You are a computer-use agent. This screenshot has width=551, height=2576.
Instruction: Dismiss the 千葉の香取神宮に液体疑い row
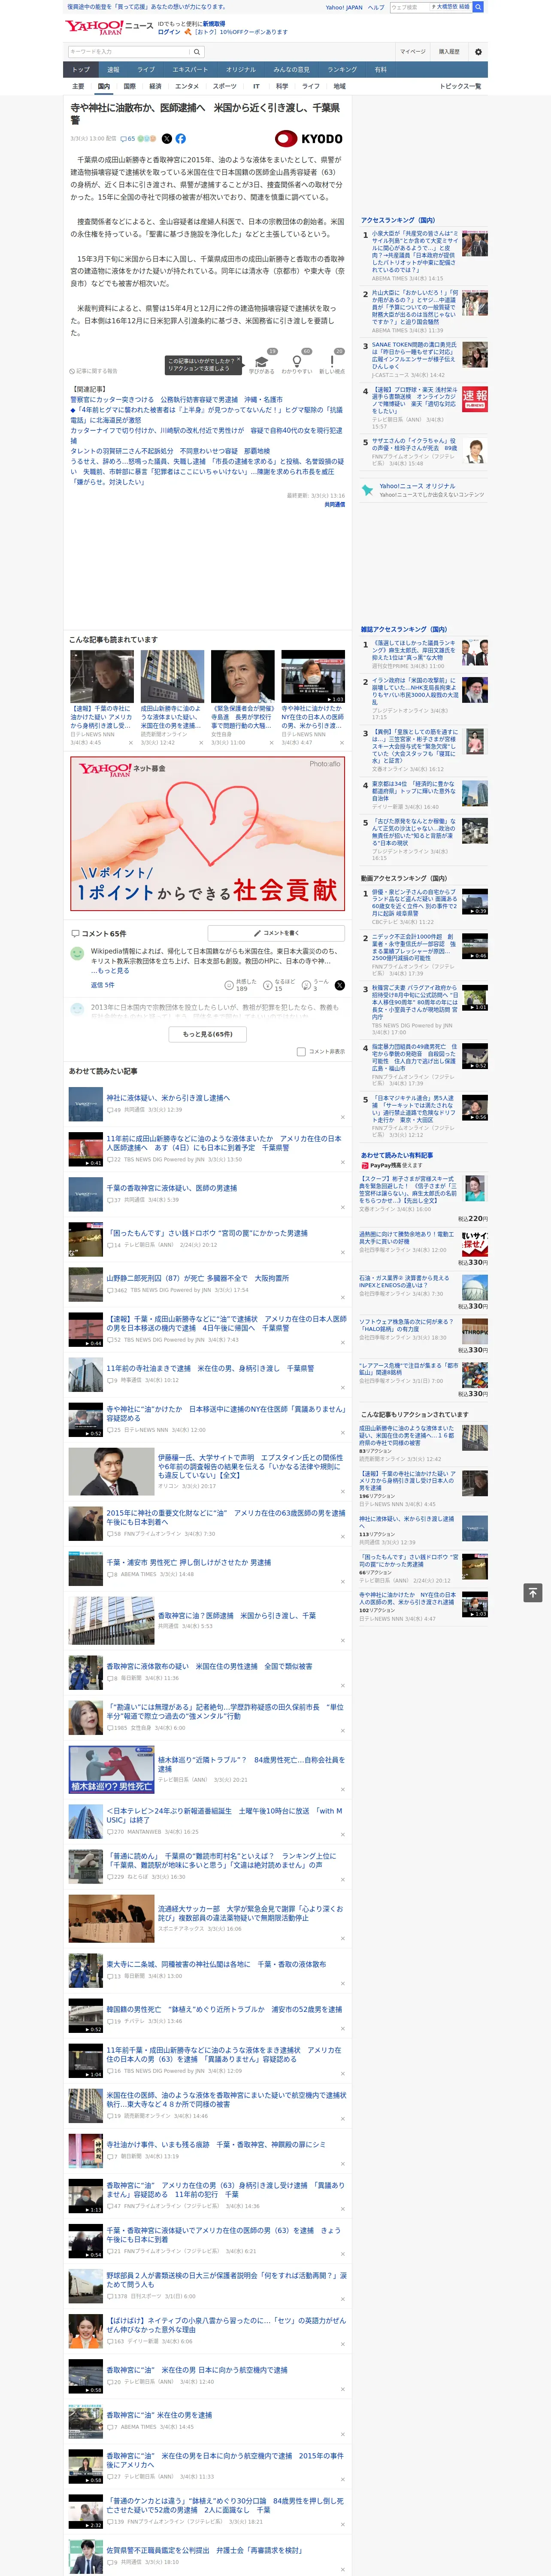pyautogui.click(x=343, y=1206)
